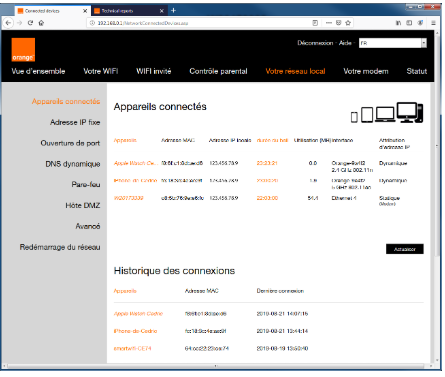Select Appareils connectés in sidebar
The height and width of the screenshot is (377, 445).
tap(66, 101)
